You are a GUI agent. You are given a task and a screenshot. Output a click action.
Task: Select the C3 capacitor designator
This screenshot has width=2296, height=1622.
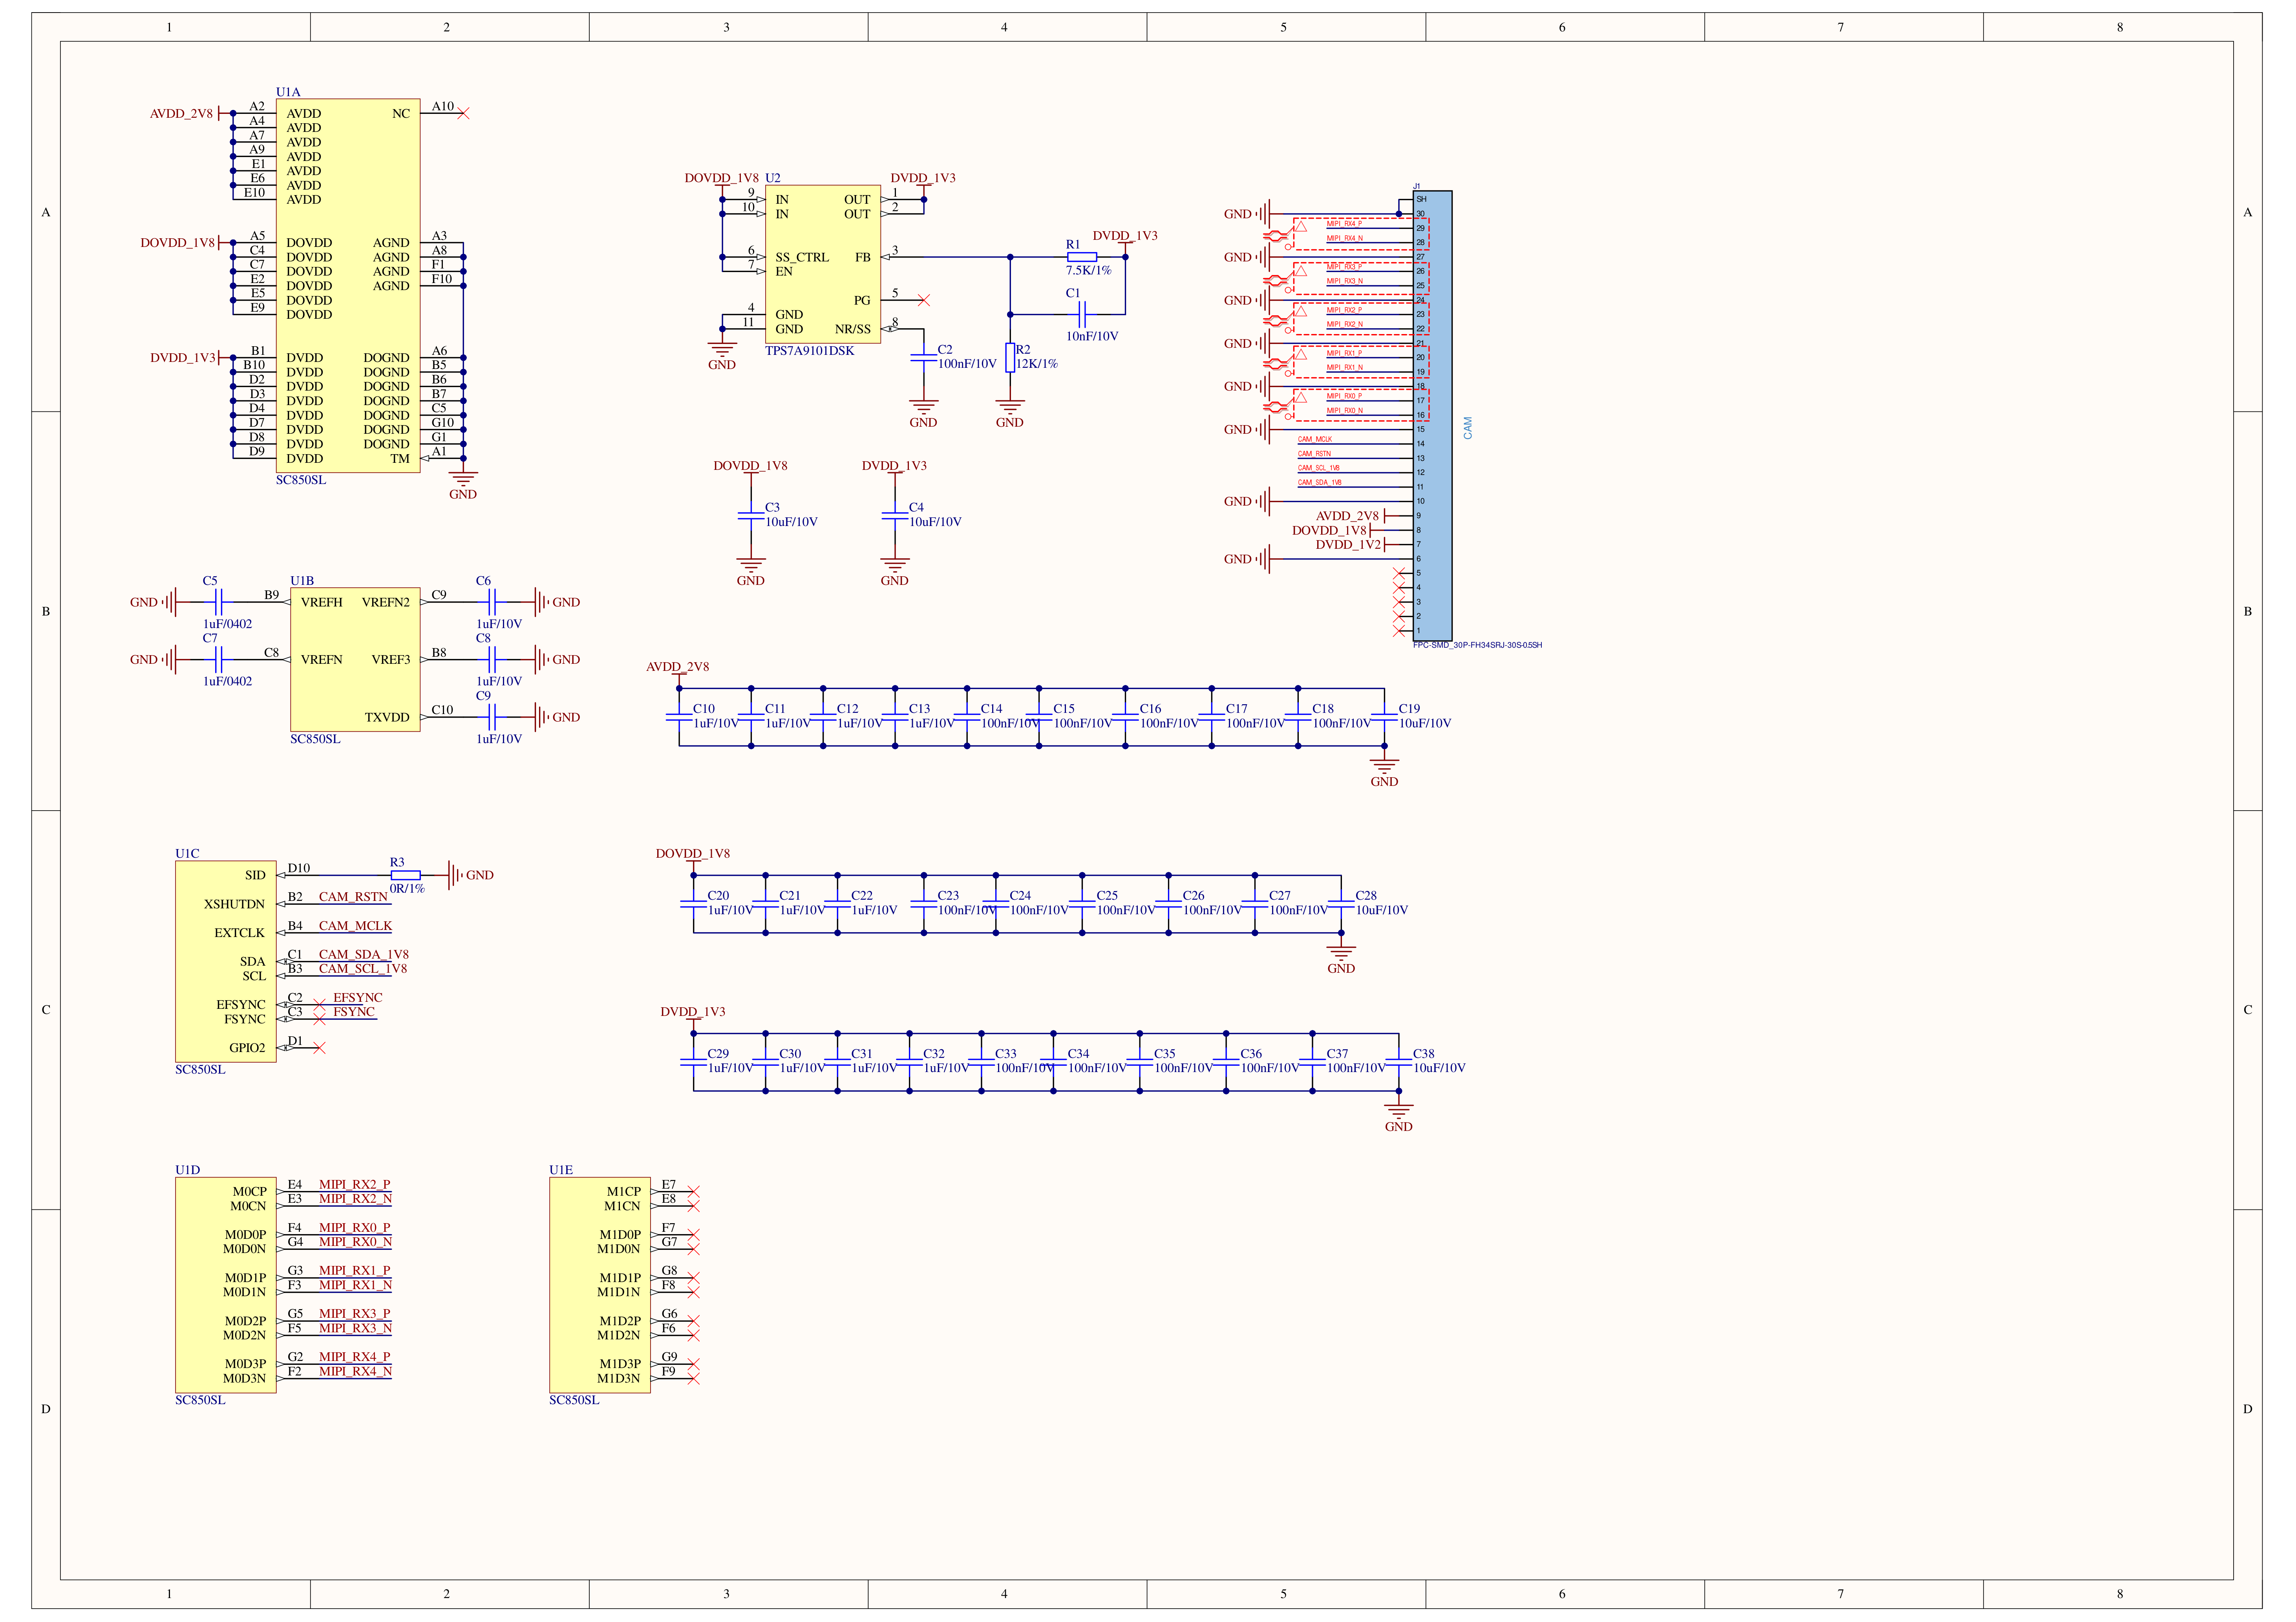click(x=772, y=508)
